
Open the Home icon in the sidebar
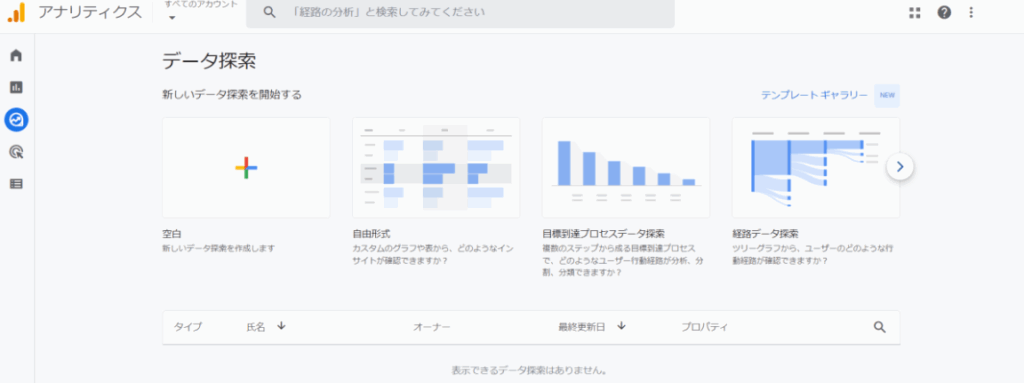(16, 55)
